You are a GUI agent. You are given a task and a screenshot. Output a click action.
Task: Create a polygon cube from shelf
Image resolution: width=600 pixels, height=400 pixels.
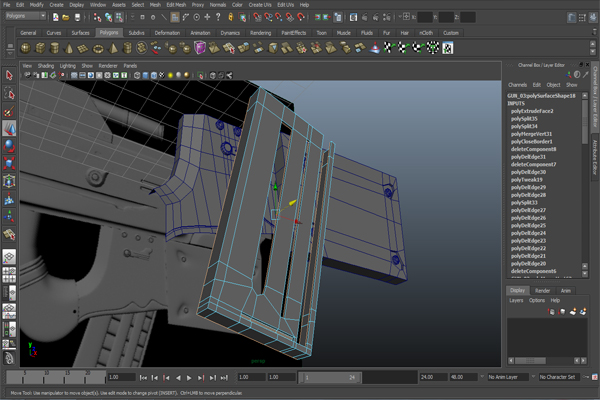tap(40, 48)
